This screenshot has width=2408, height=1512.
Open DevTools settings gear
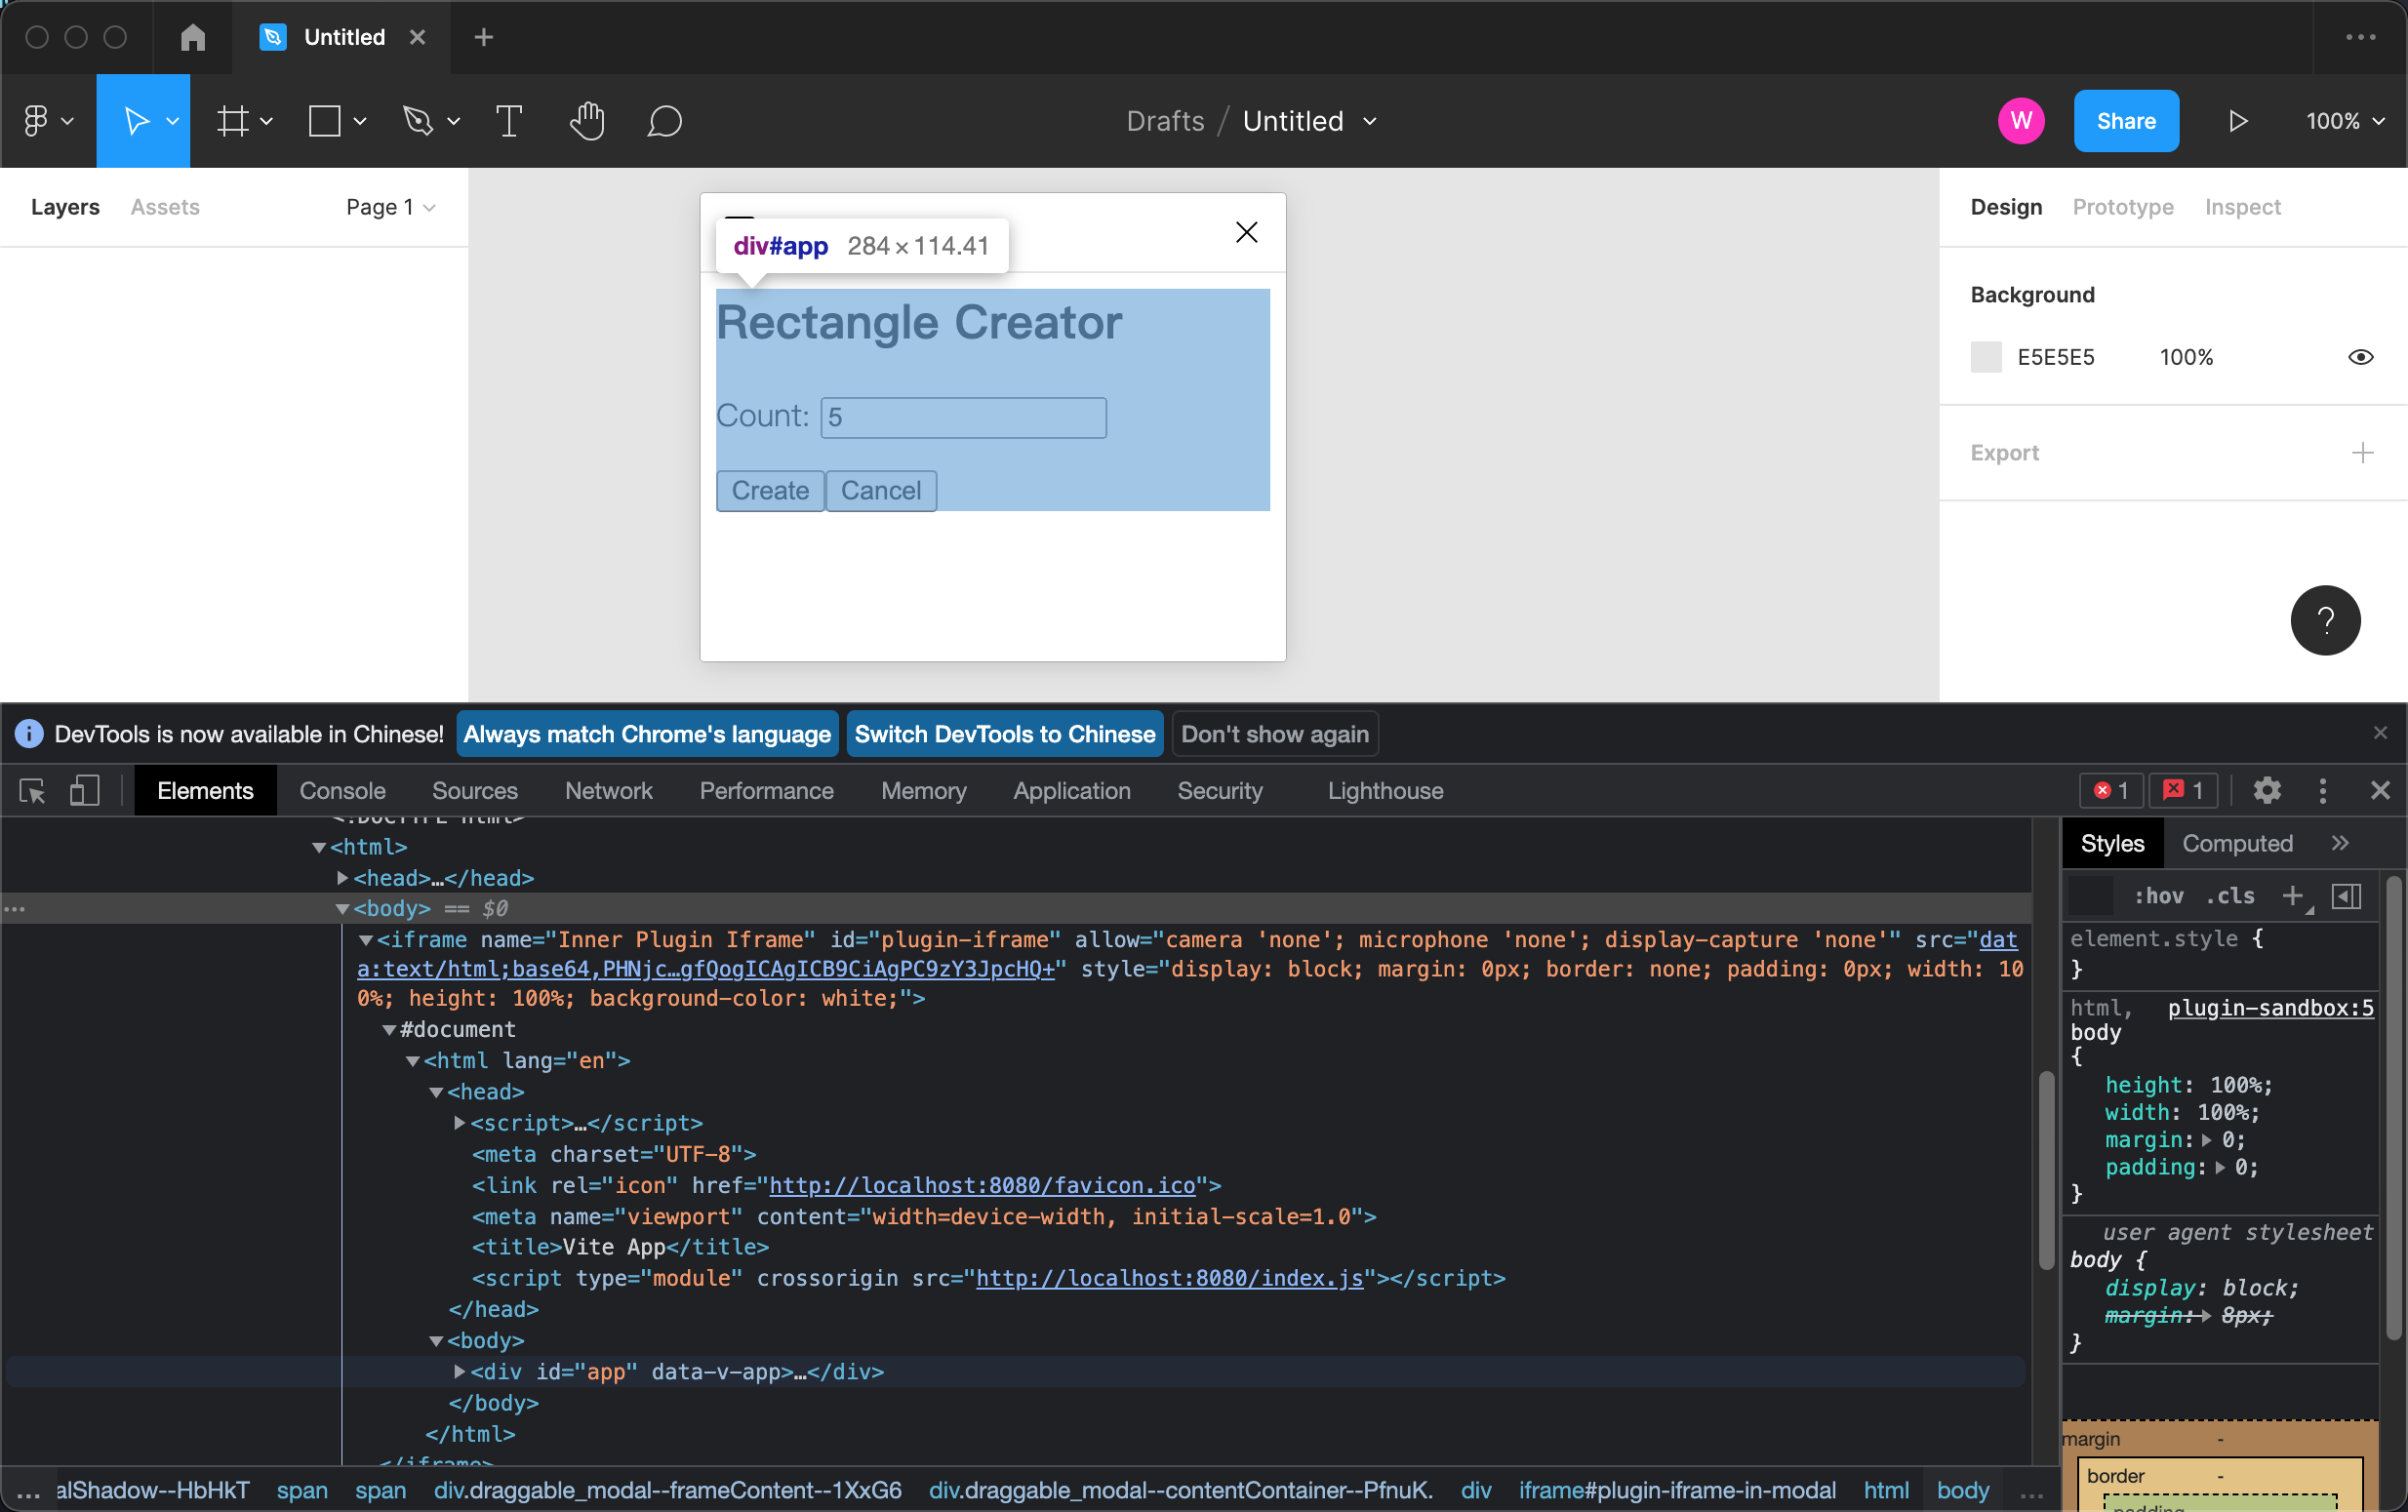click(x=2267, y=790)
